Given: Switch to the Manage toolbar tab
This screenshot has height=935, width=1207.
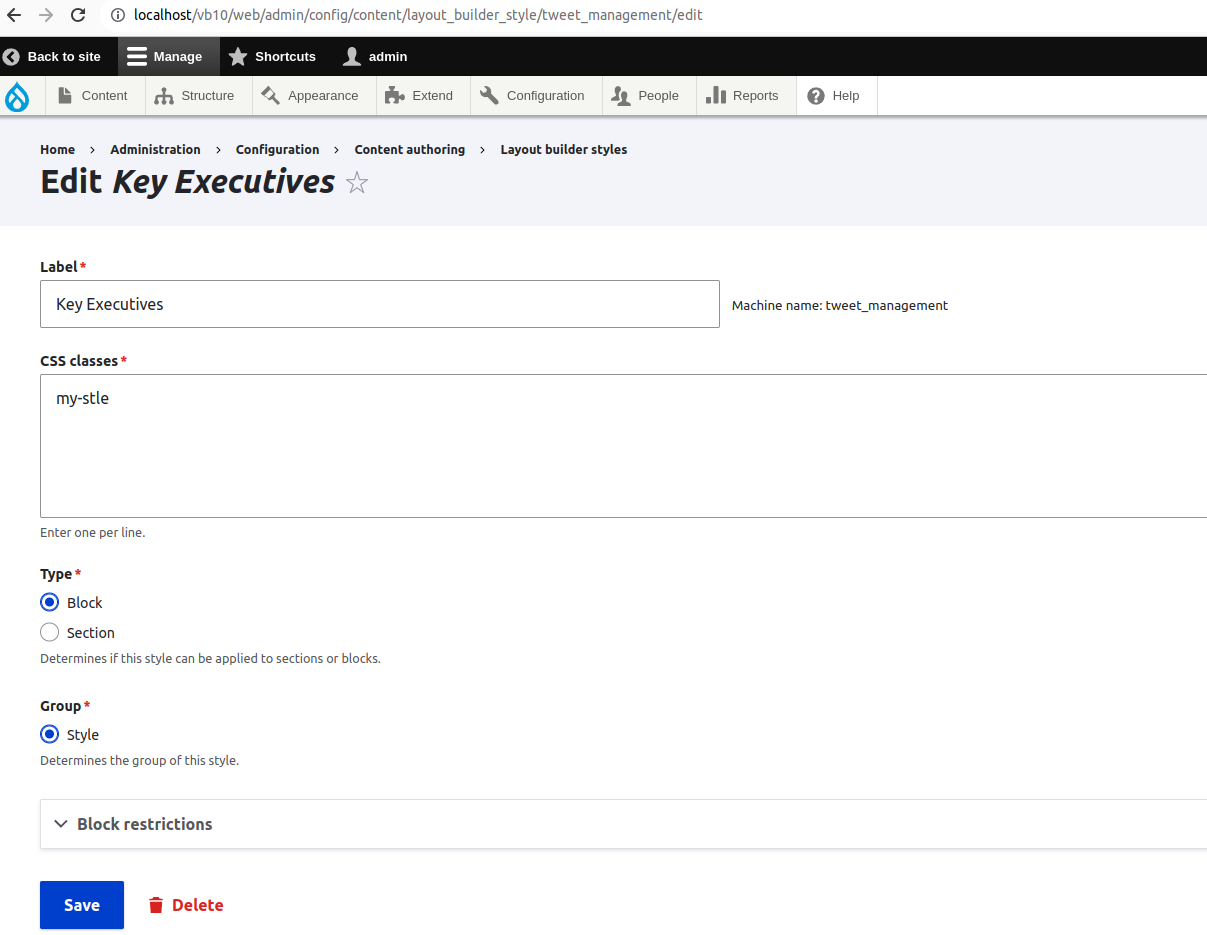Looking at the screenshot, I should coord(166,56).
